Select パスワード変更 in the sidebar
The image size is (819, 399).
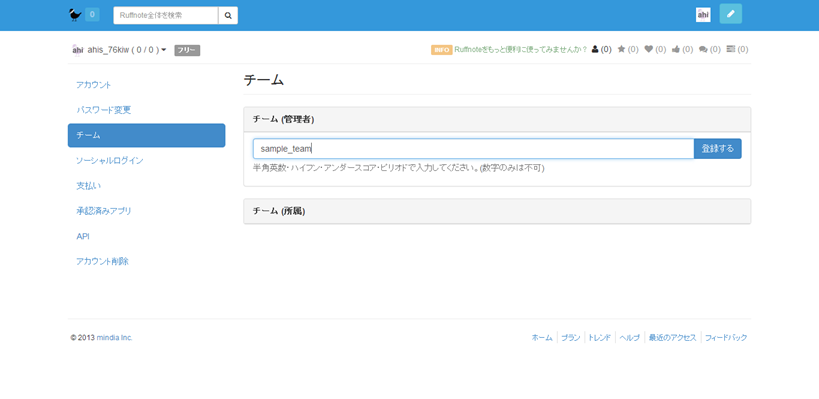click(x=103, y=110)
